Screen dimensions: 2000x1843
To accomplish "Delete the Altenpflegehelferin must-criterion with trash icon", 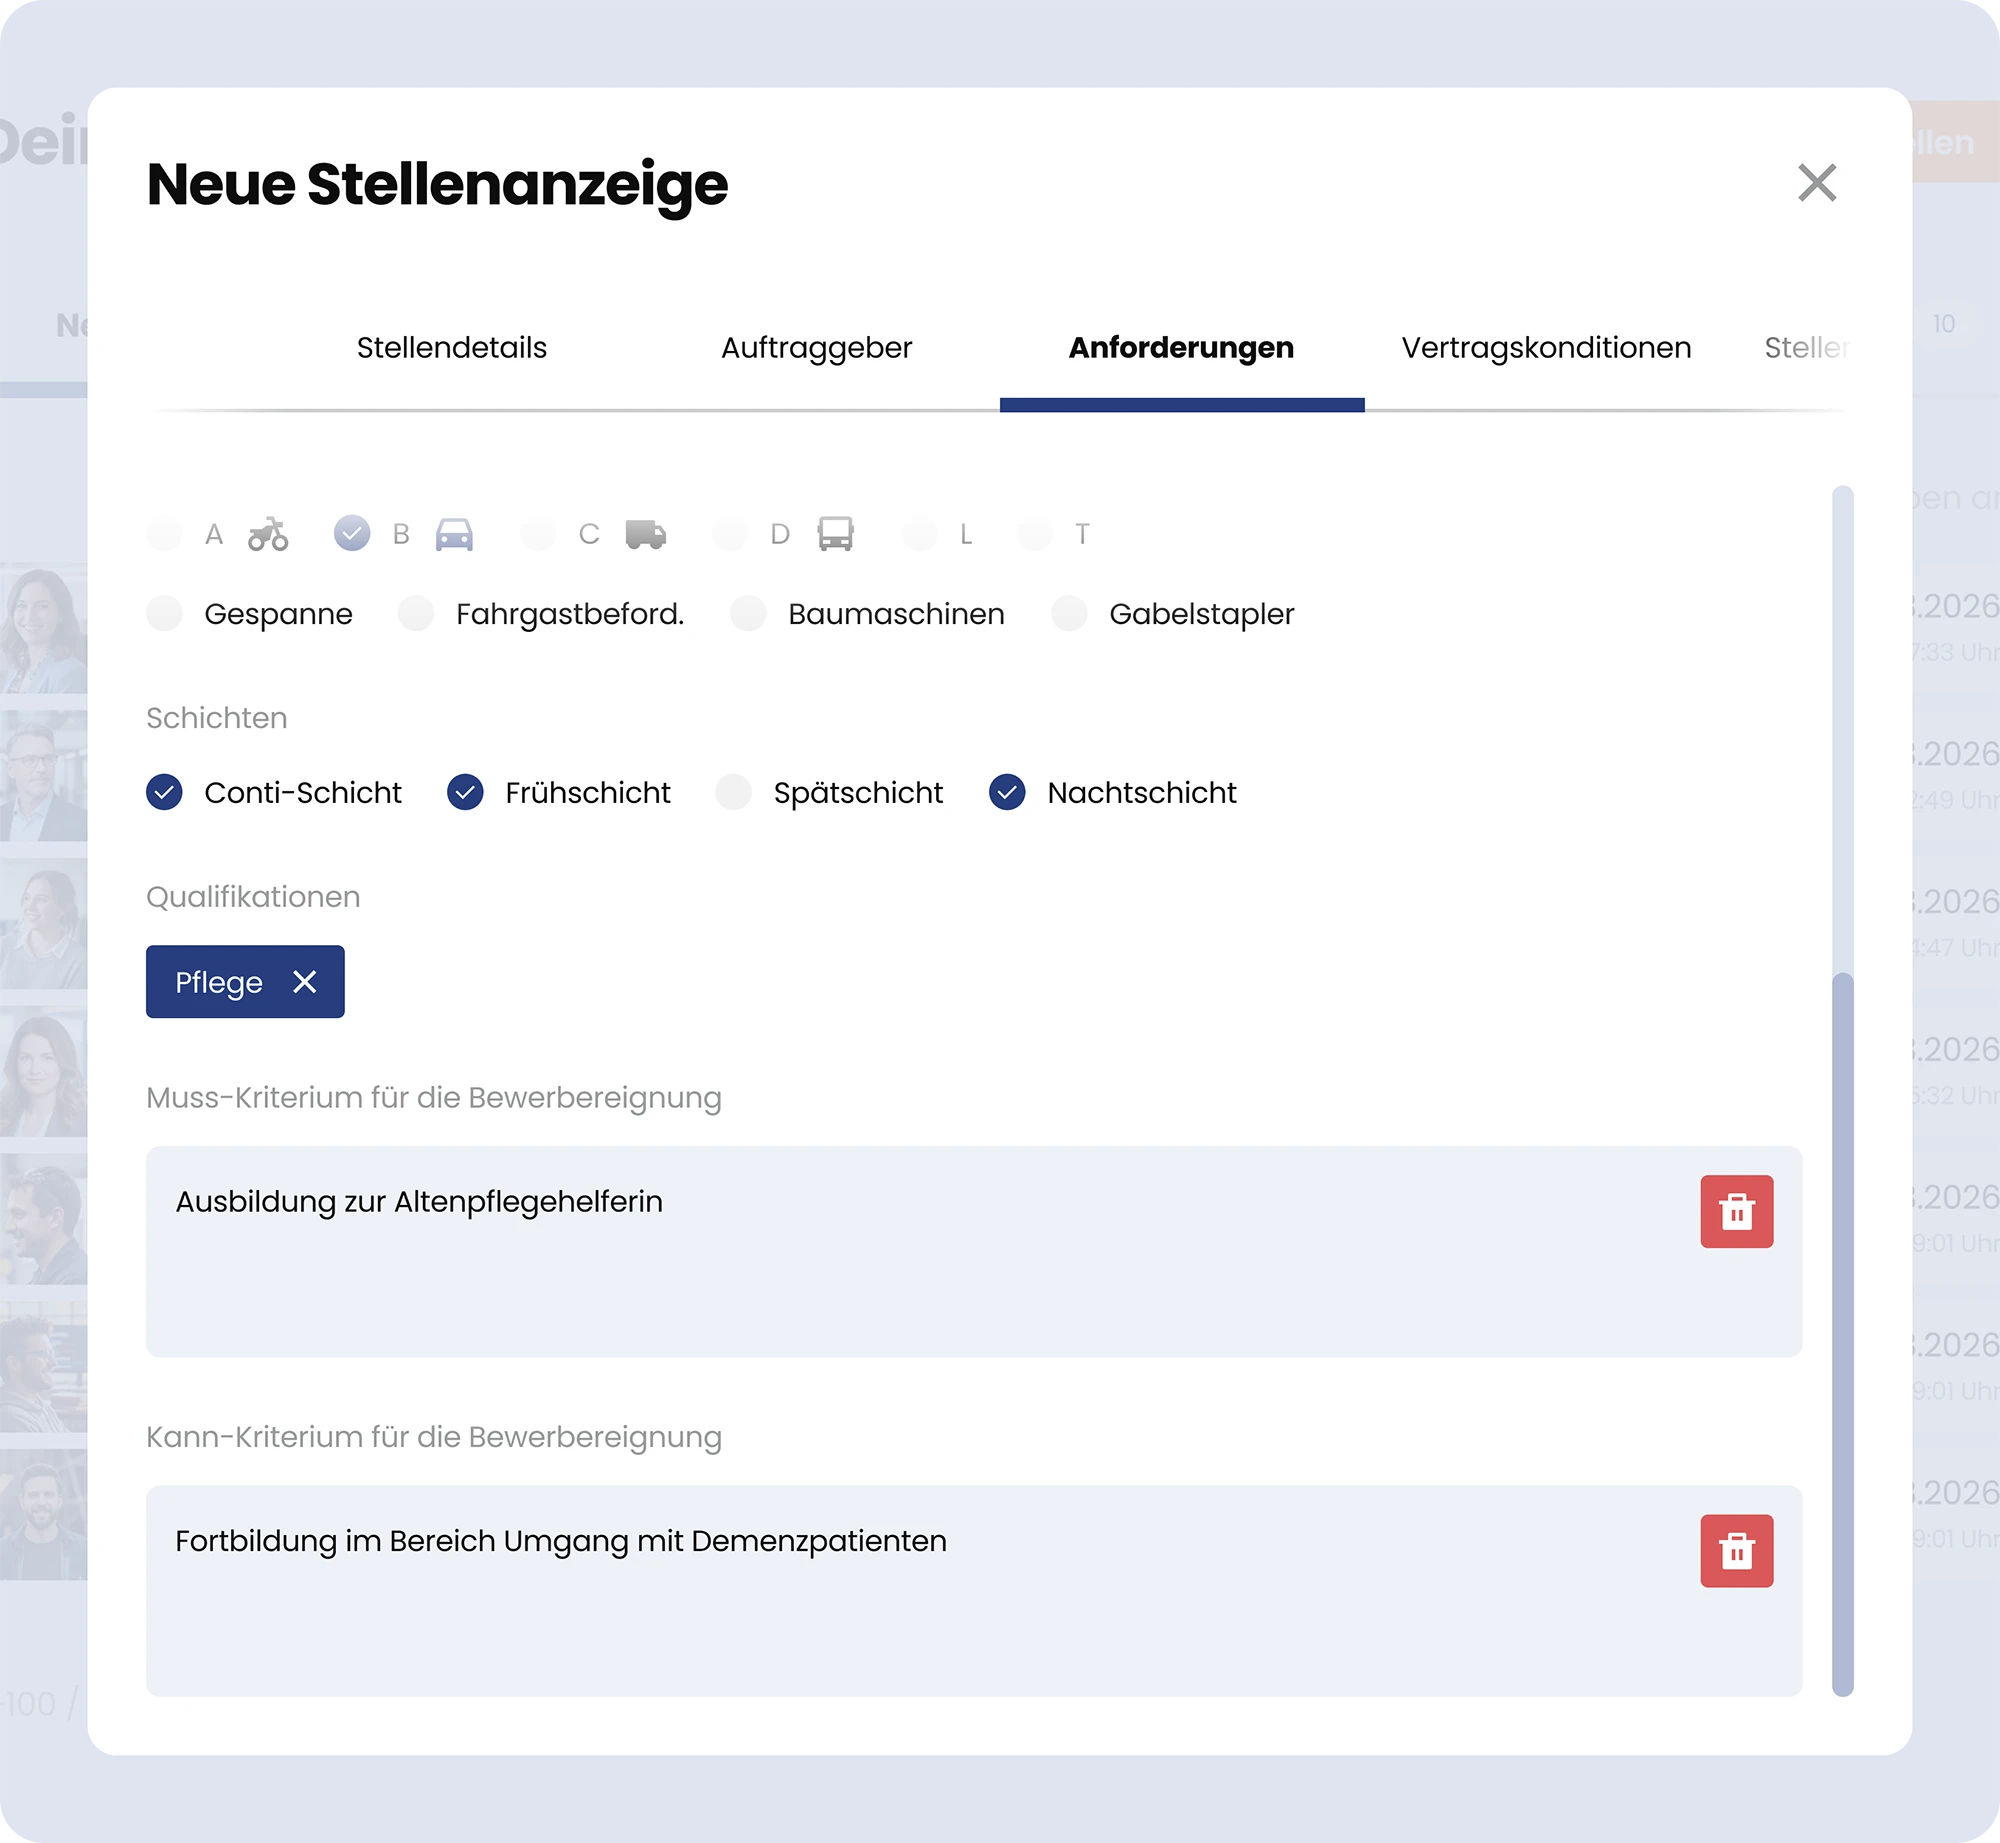I will (x=1736, y=1211).
